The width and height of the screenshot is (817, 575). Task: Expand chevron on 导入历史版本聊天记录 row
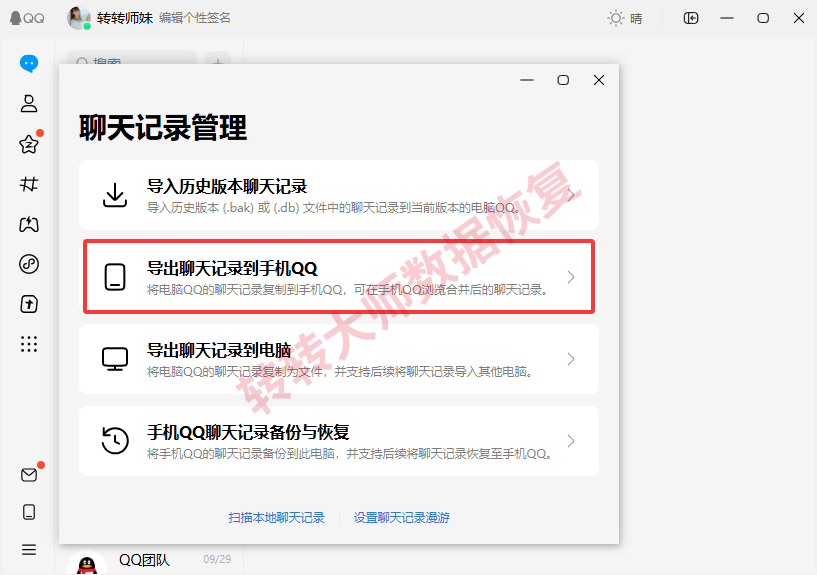click(x=571, y=195)
